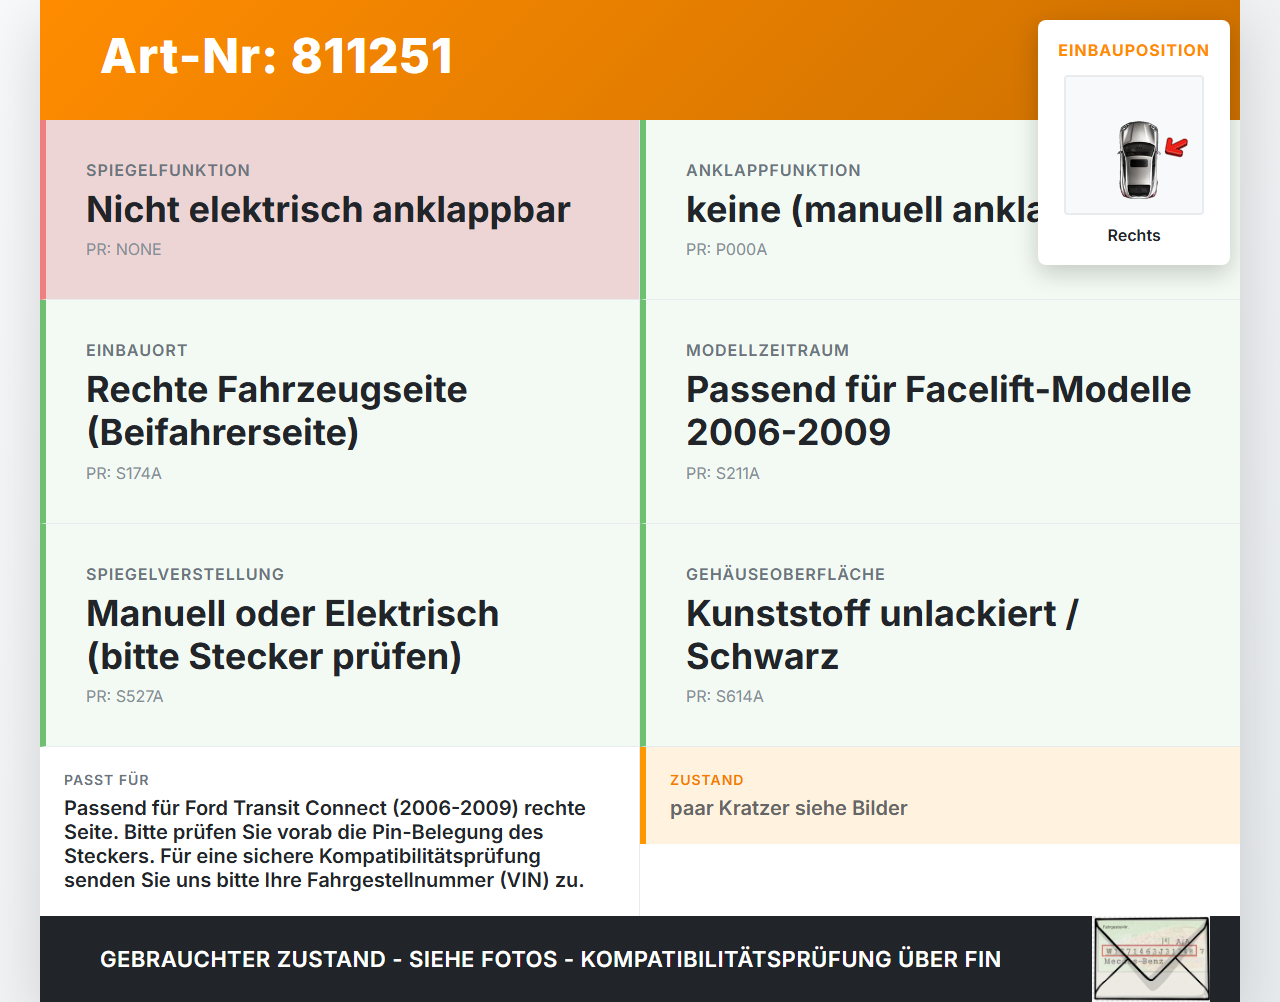Click the vehicle registration thumbnail in footer
Screen dimensions: 1280x1002
(1151, 959)
